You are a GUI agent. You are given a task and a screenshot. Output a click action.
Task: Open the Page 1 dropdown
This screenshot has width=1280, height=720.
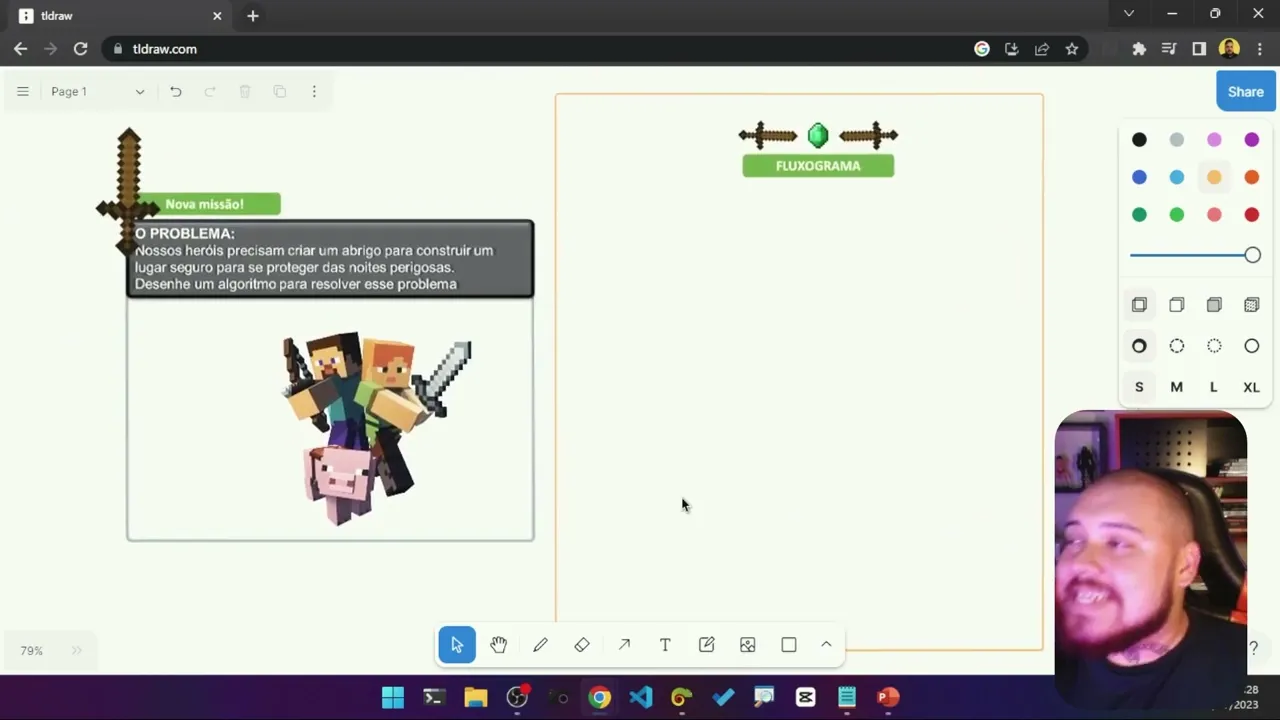point(97,91)
